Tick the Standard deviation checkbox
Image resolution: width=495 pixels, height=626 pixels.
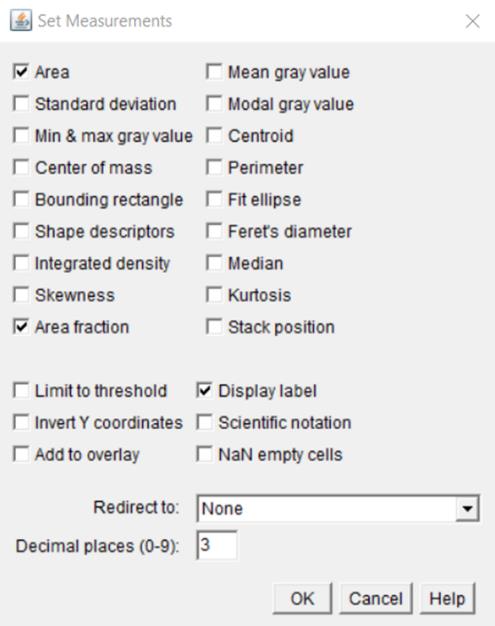click(x=21, y=104)
